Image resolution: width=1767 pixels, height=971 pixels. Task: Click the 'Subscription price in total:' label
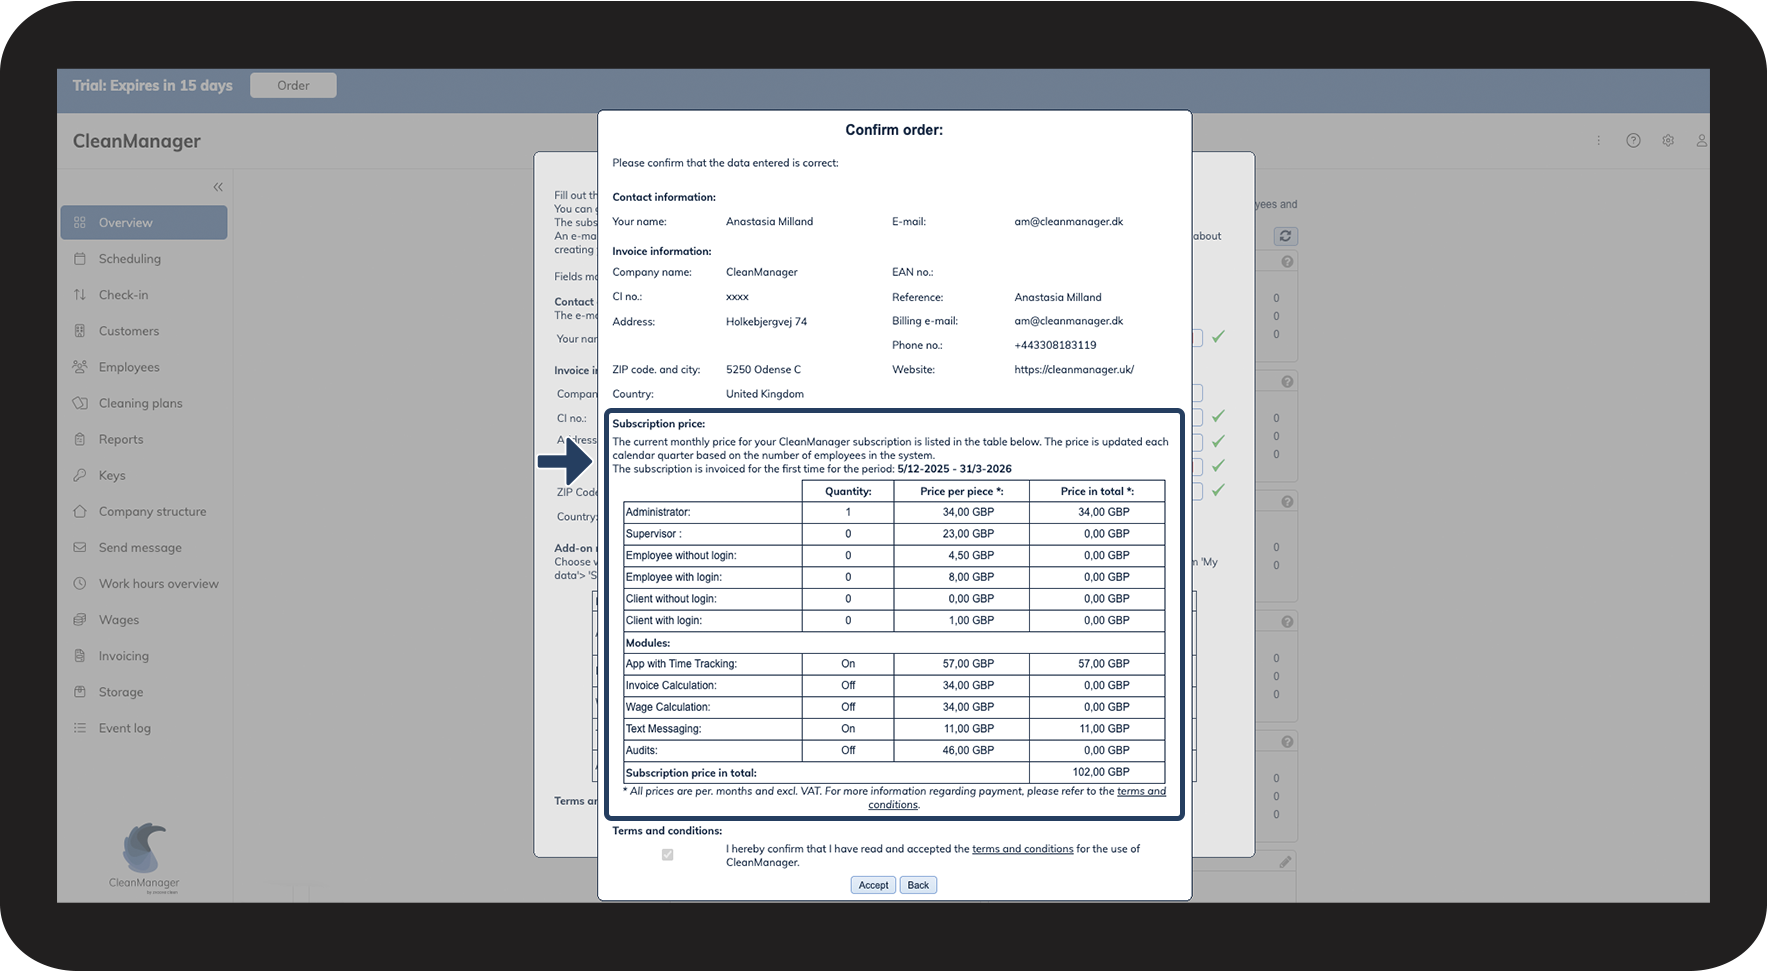691,773
